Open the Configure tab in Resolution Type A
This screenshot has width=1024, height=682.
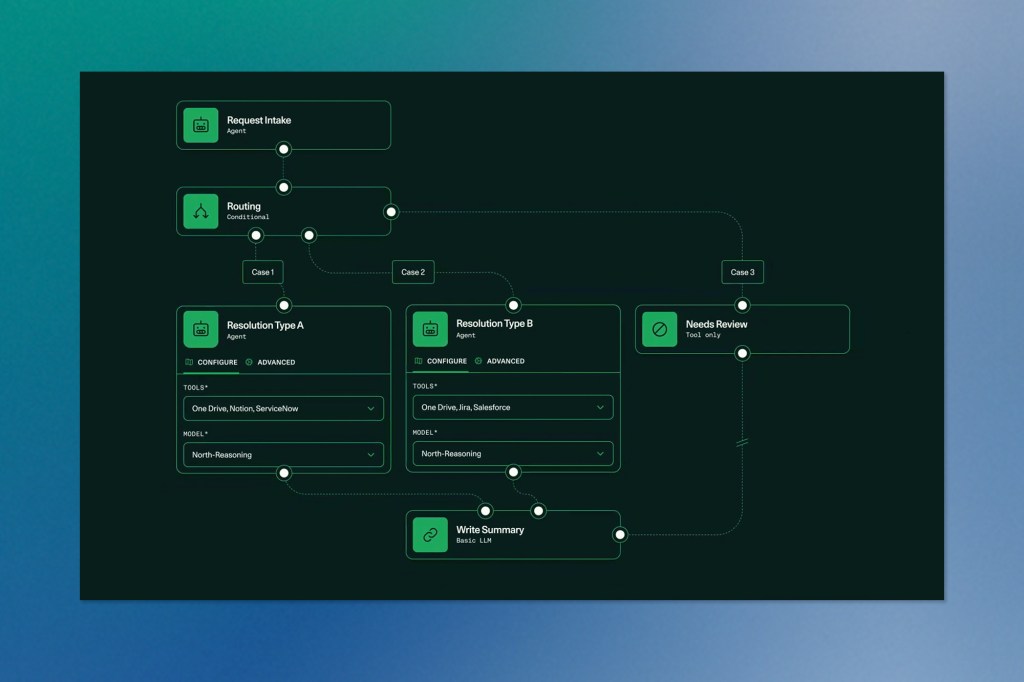pyautogui.click(x=212, y=363)
